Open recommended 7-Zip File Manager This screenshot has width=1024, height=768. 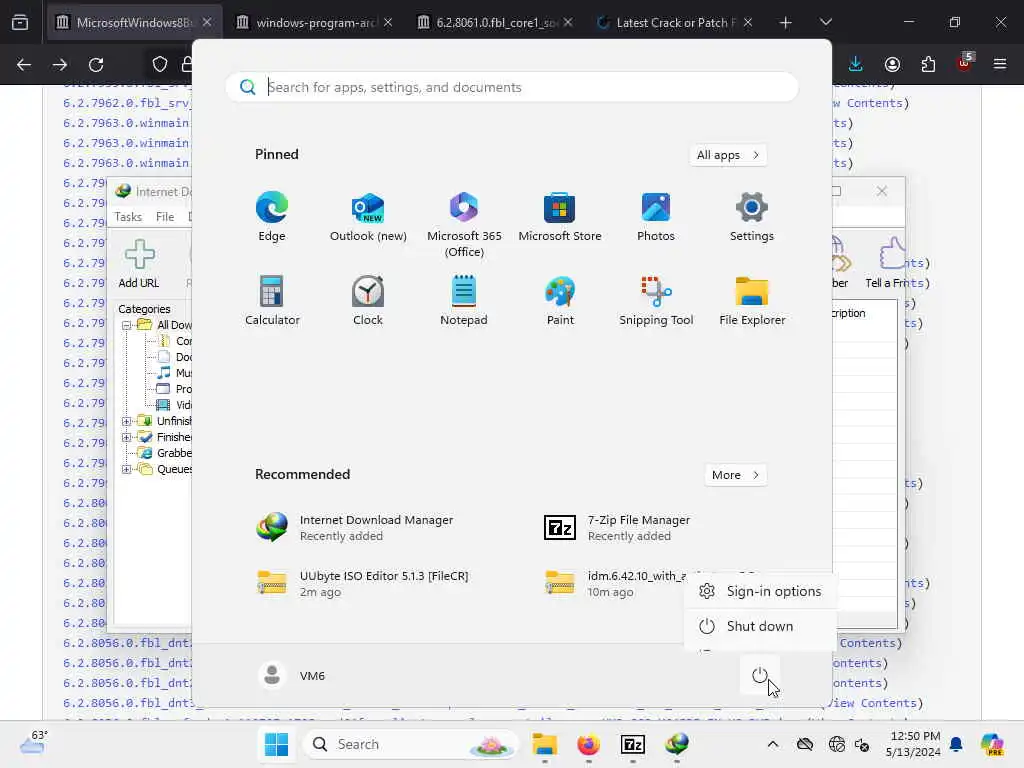pyautogui.click(x=617, y=528)
